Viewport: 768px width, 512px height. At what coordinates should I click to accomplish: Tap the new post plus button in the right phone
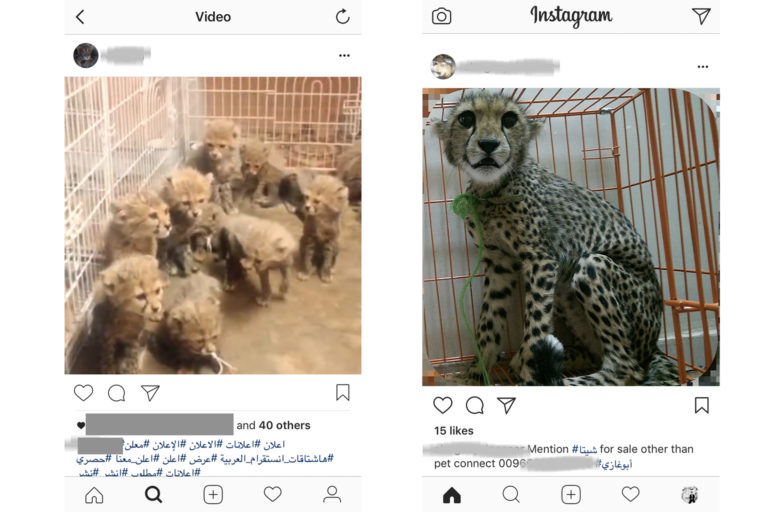tap(571, 494)
